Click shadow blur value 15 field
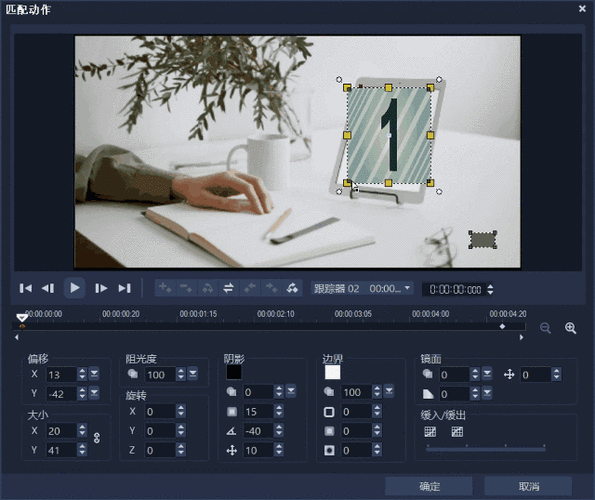595x500 pixels. pyautogui.click(x=258, y=412)
